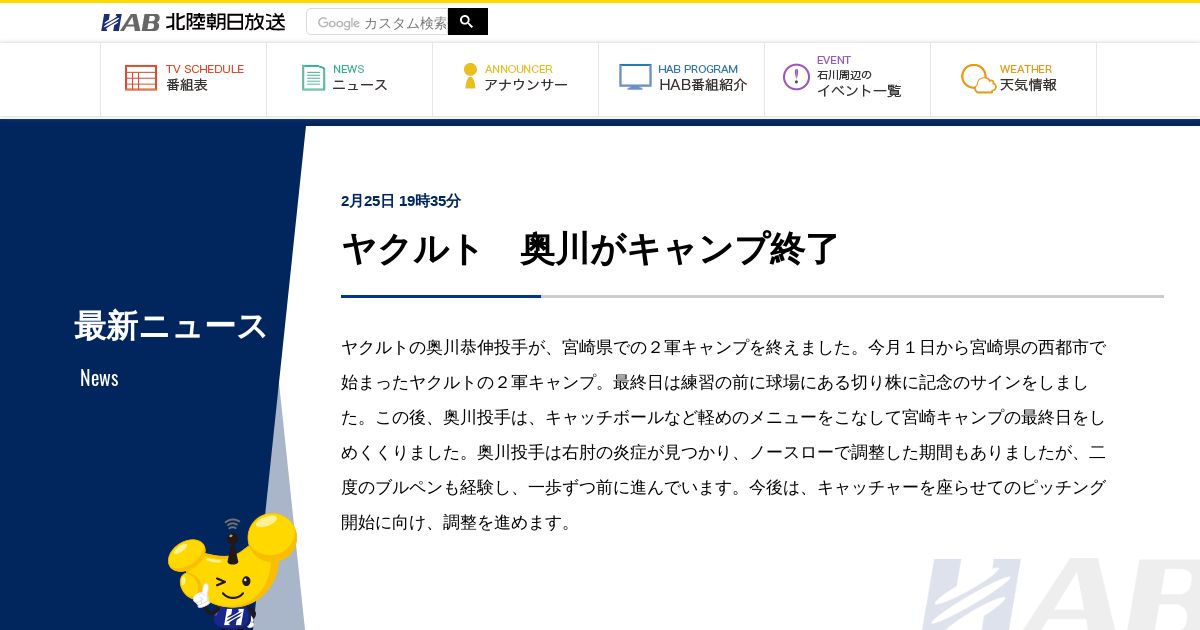Click the yellow announcer person icon
The image size is (1200, 630).
470,76
